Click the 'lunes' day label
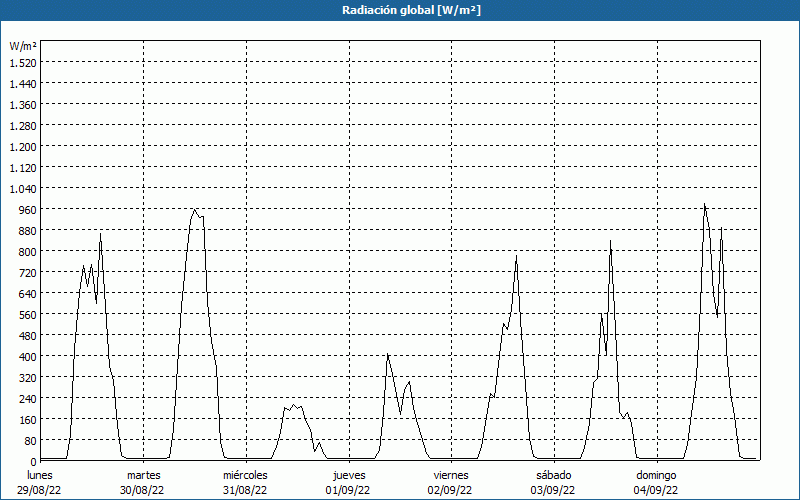This screenshot has width=800, height=500. click(40, 475)
